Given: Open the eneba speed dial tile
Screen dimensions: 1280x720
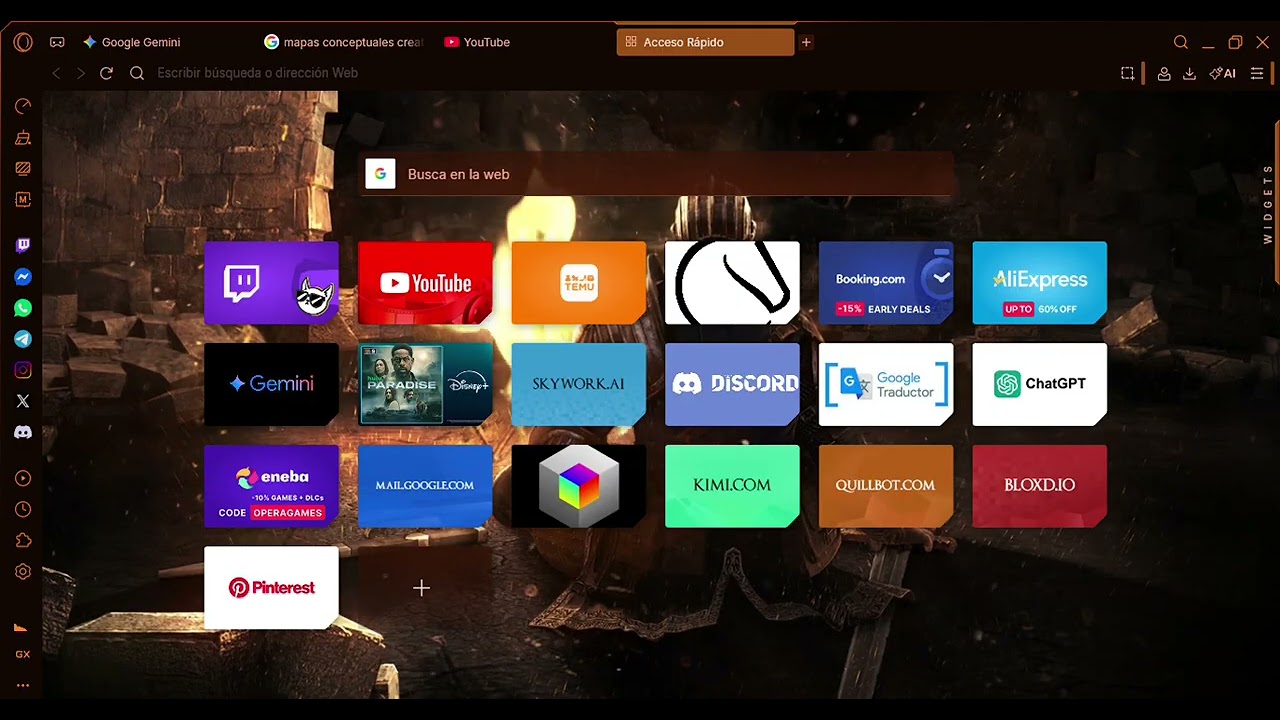Looking at the screenshot, I should 271,486.
